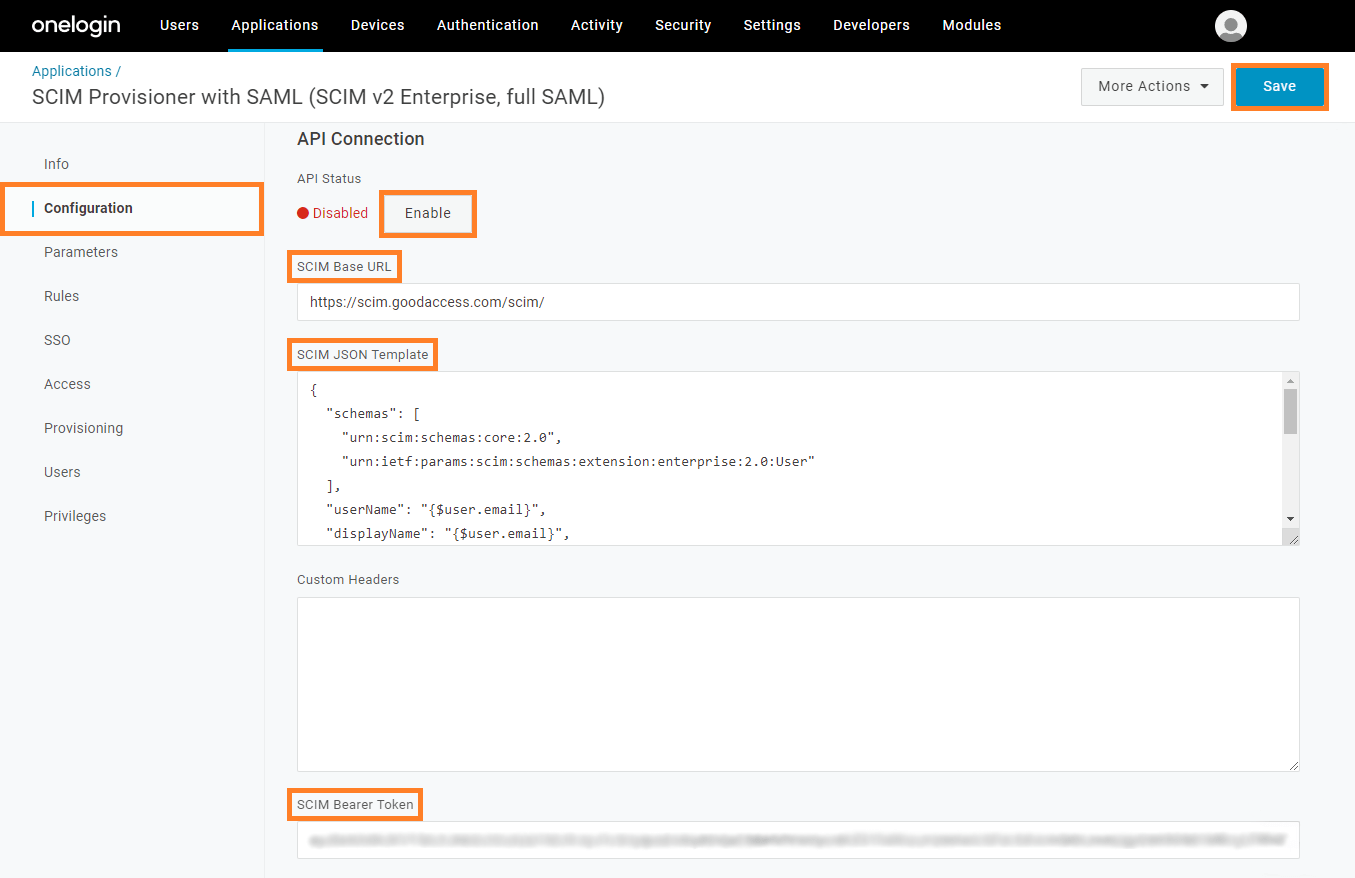Click the "schemas" key line

(374, 414)
